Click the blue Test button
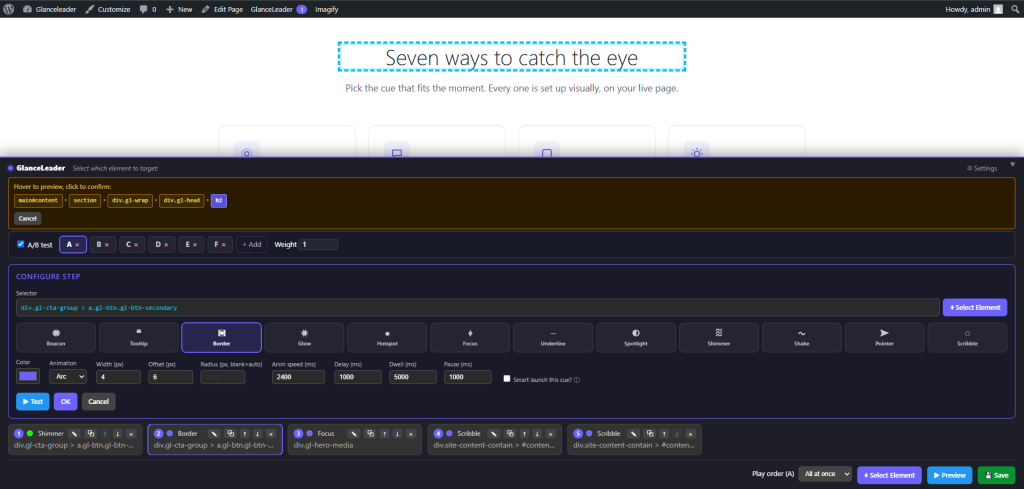 tap(33, 402)
